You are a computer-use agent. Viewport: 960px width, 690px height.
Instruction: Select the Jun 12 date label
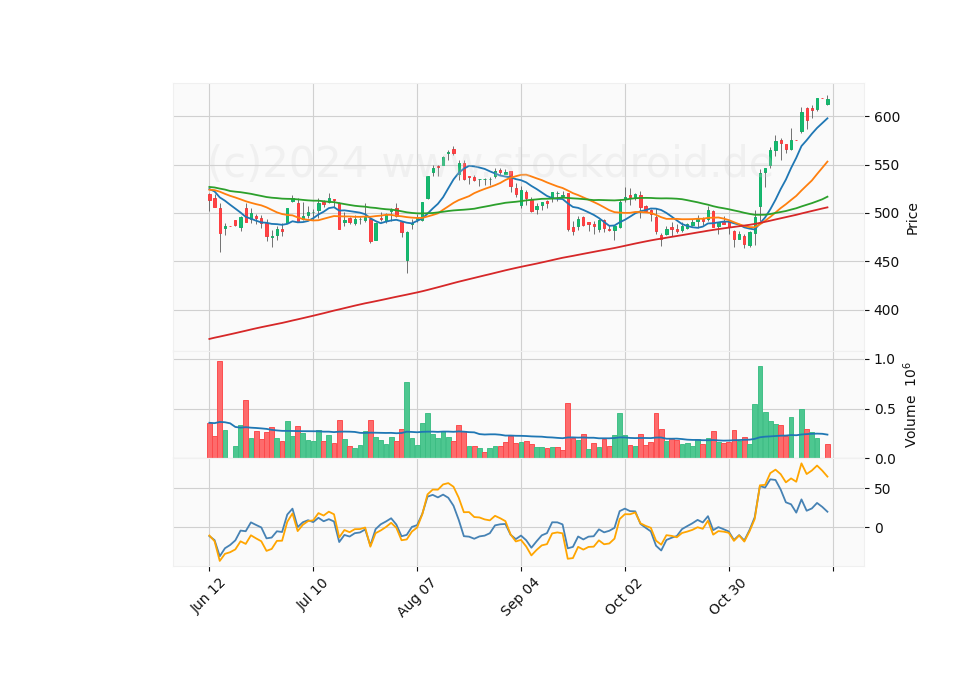208,596
